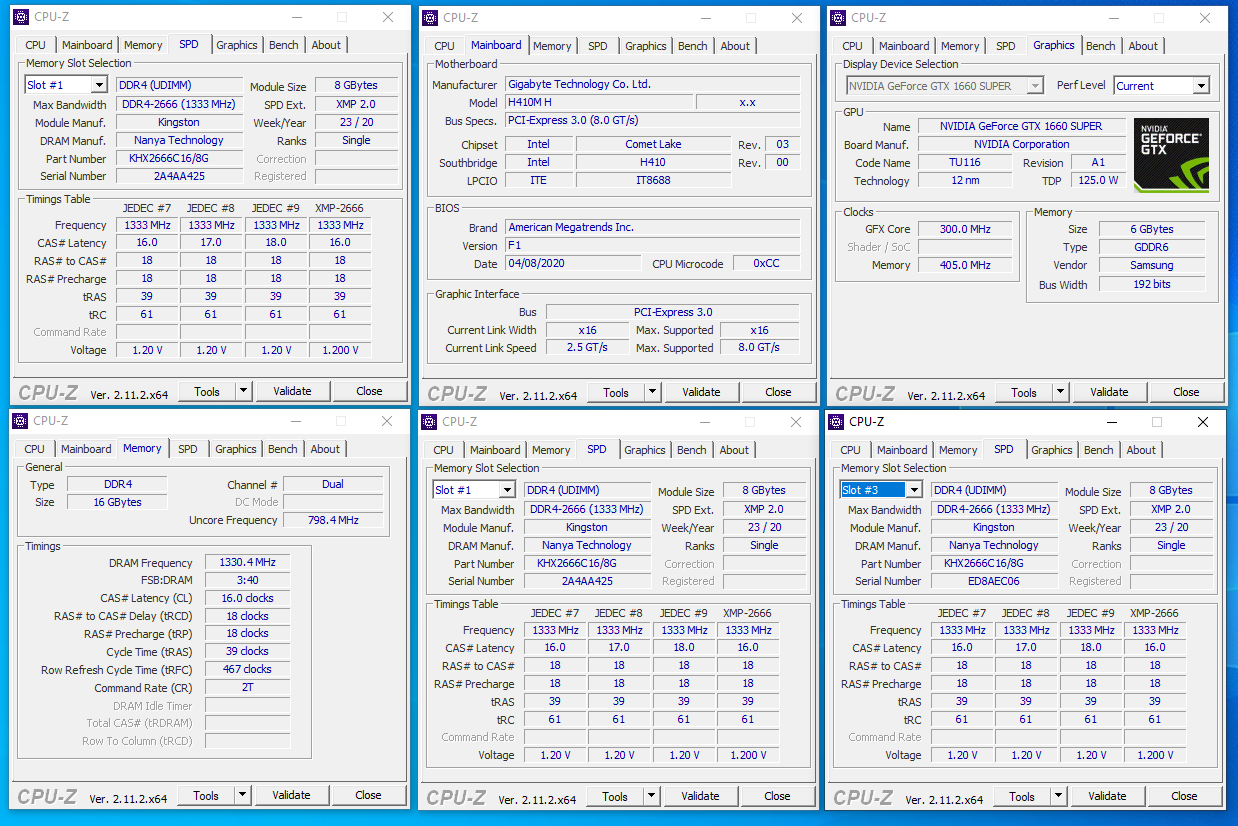Screen dimensions: 1238x826
Task: Open the GTX 1660 SUPER display device dropdown
Action: click(1034, 86)
